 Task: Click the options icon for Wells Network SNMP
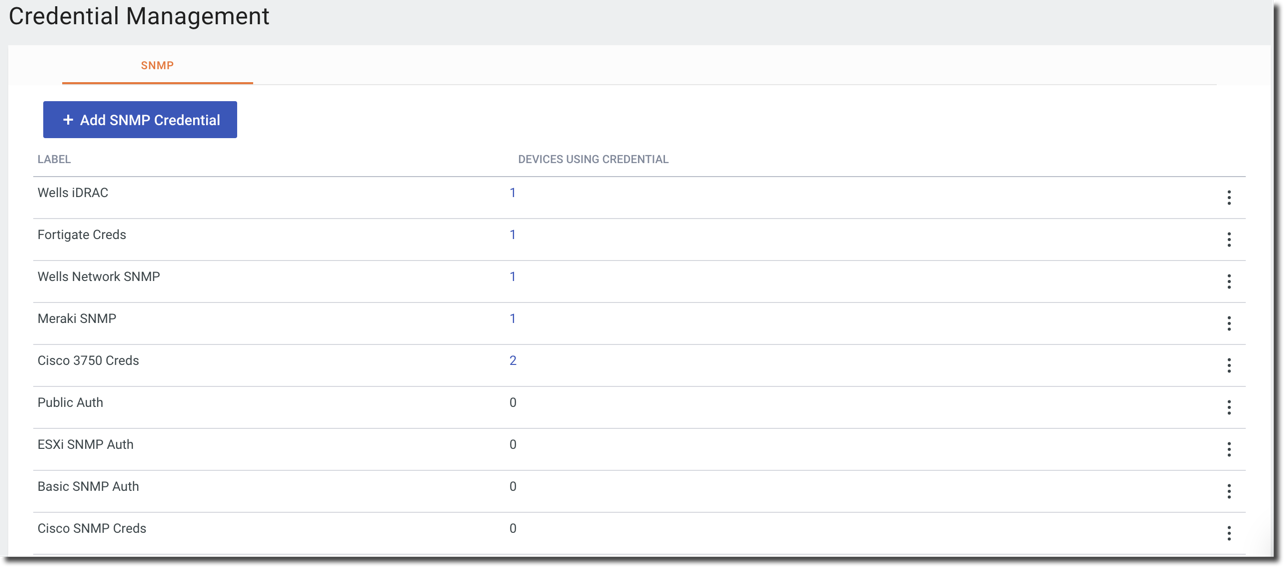click(1229, 282)
